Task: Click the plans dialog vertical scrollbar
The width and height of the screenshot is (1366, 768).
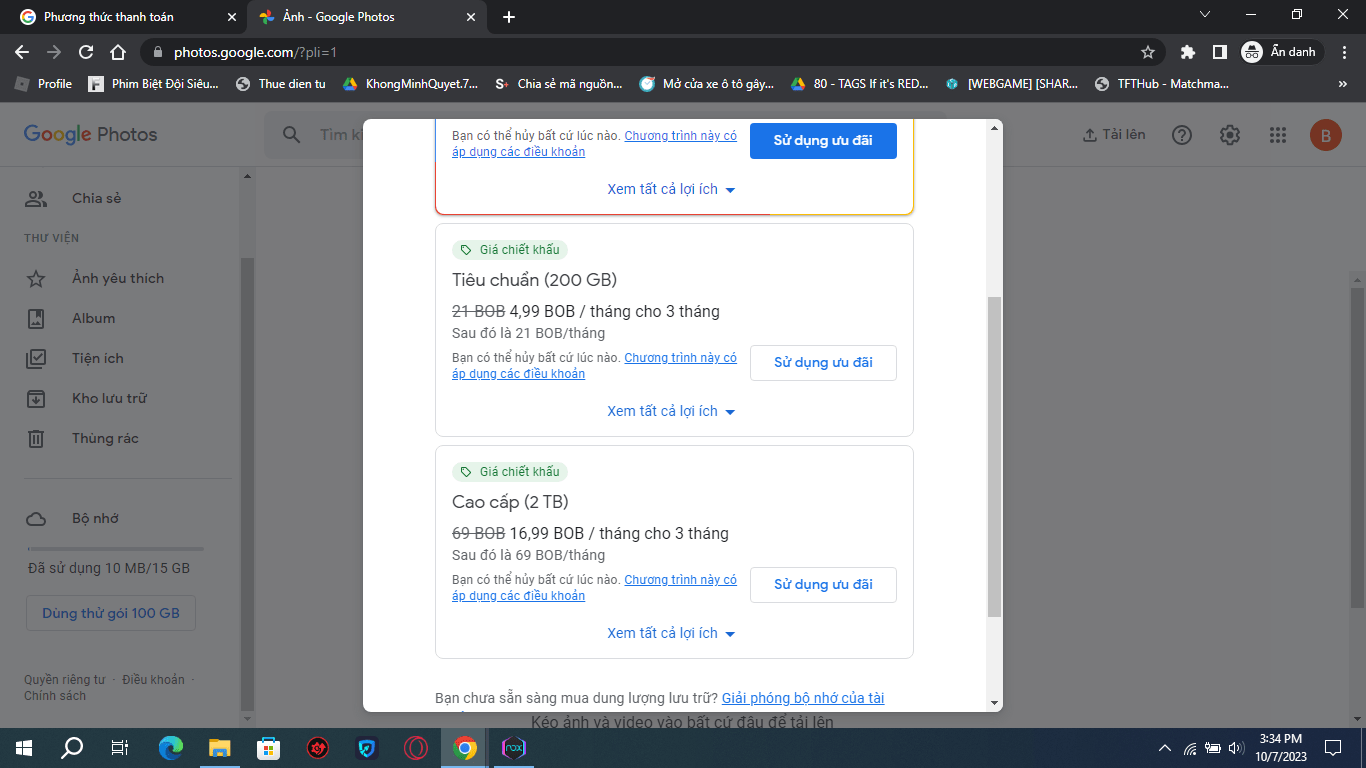Action: [x=994, y=456]
